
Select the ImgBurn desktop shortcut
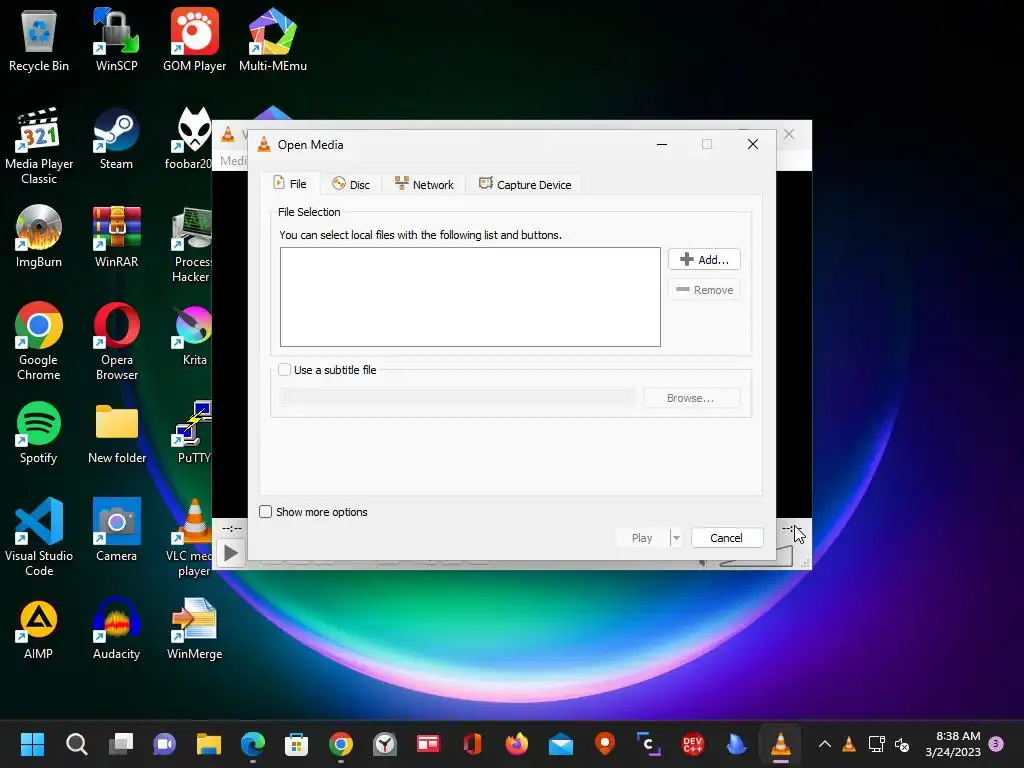coord(39,236)
